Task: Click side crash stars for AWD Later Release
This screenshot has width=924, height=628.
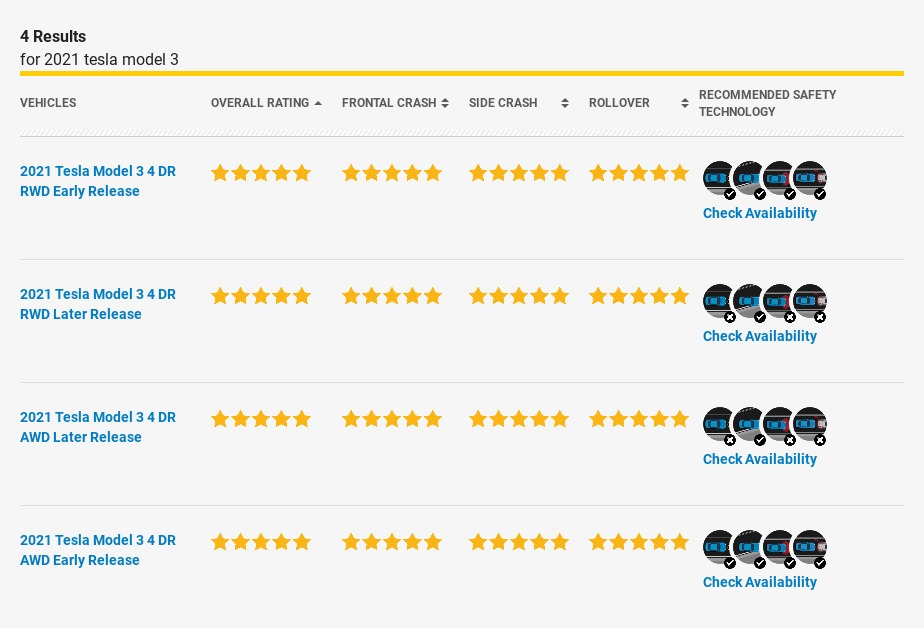Action: tap(519, 419)
